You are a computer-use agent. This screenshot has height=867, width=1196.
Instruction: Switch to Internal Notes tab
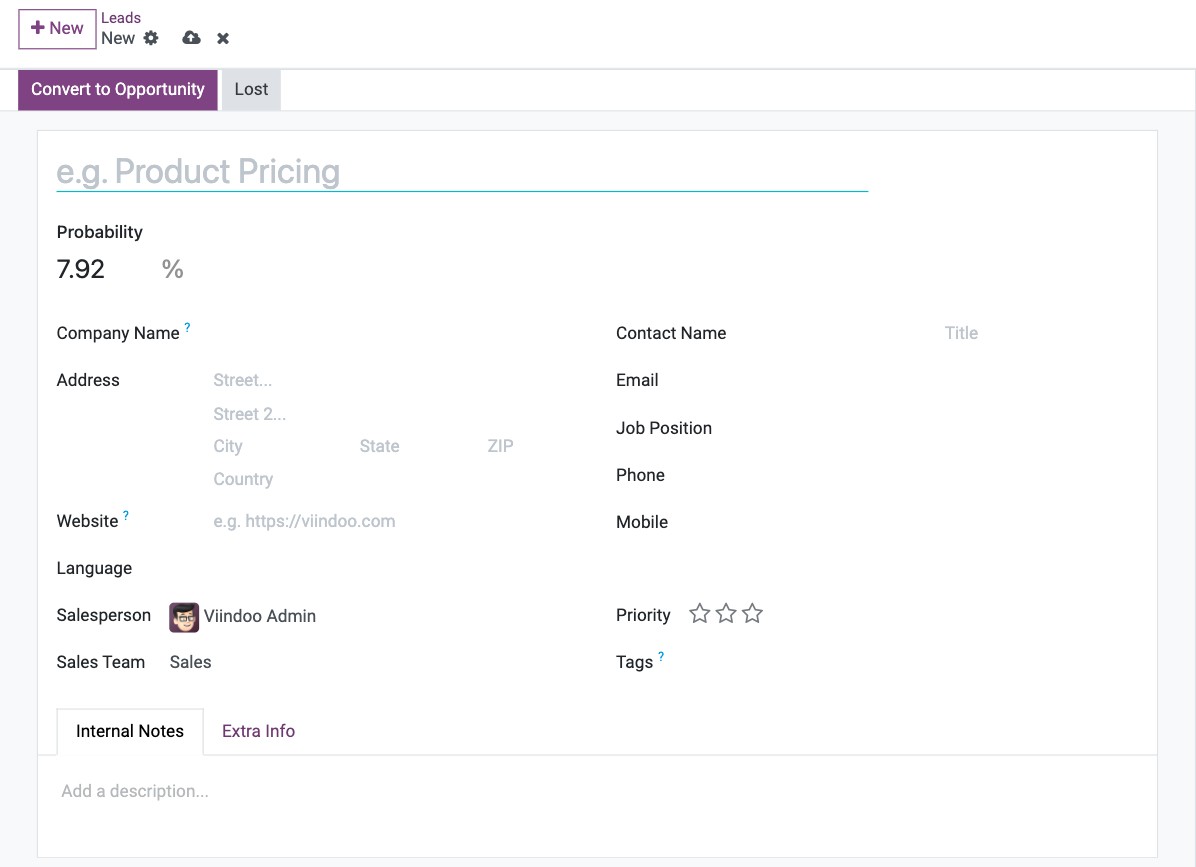(130, 731)
